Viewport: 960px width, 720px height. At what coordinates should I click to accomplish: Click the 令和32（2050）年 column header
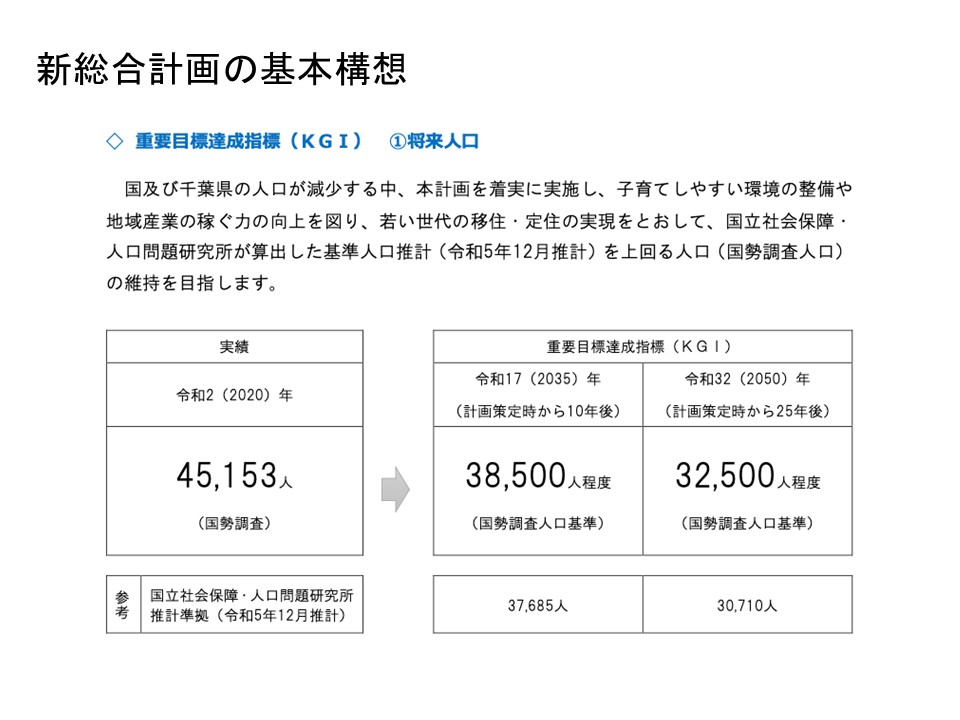(x=747, y=380)
